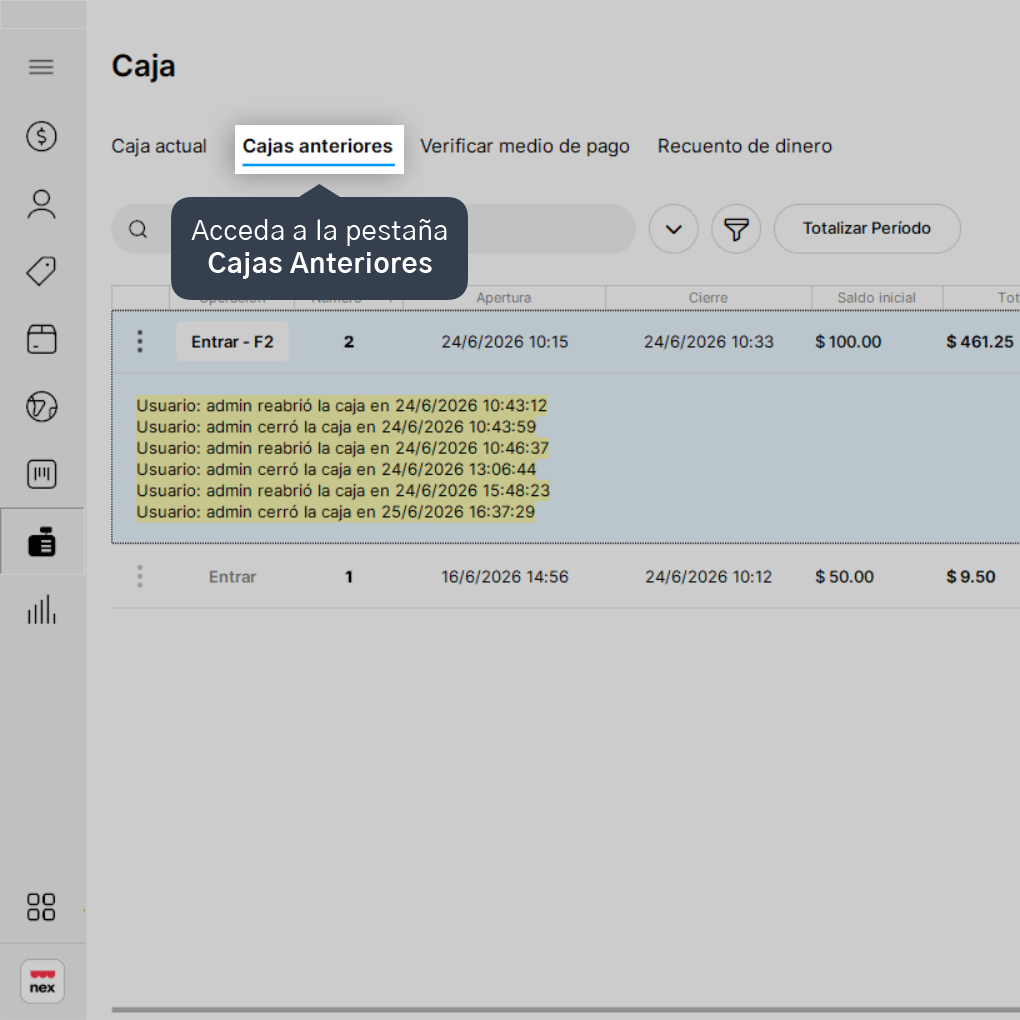Open the bar chart reports icon
This screenshot has width=1020, height=1020.
41,610
